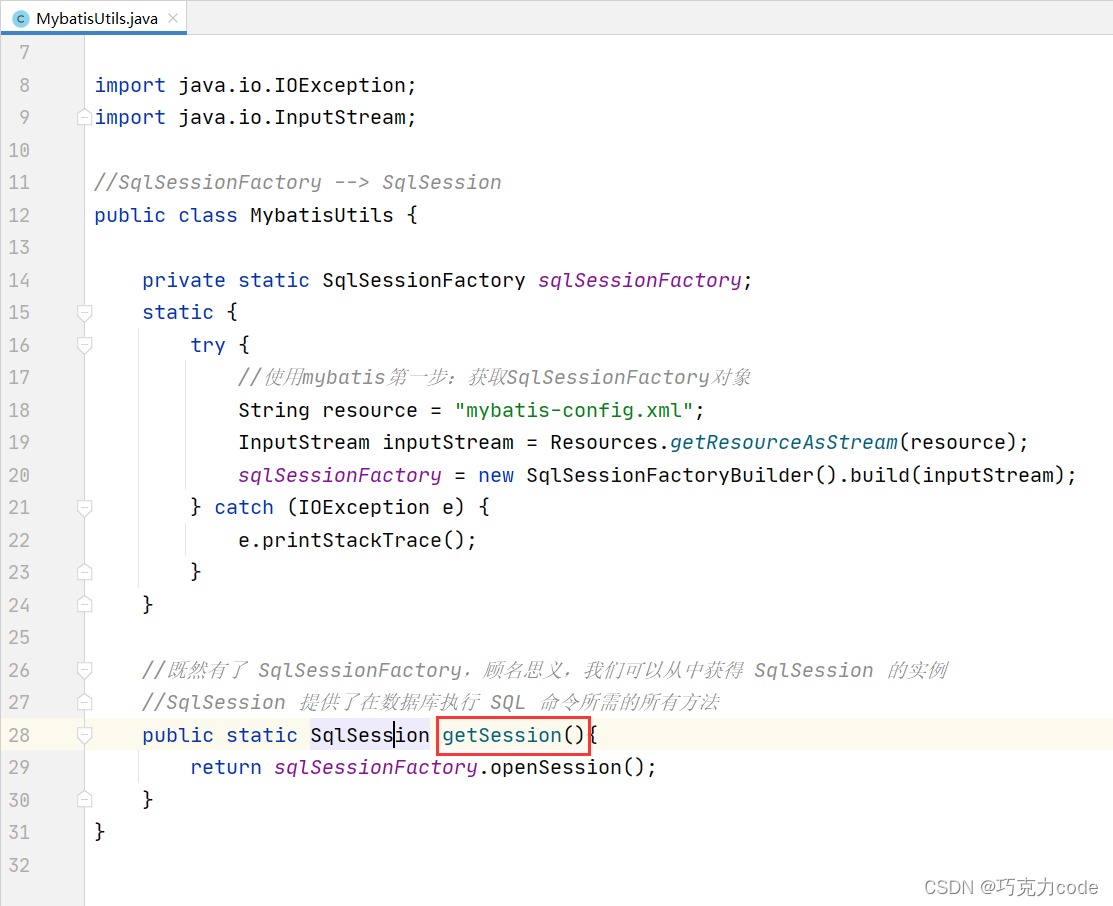Collapse the static block at line 15
Image resolution: width=1113 pixels, height=906 pixels.
coord(84,312)
